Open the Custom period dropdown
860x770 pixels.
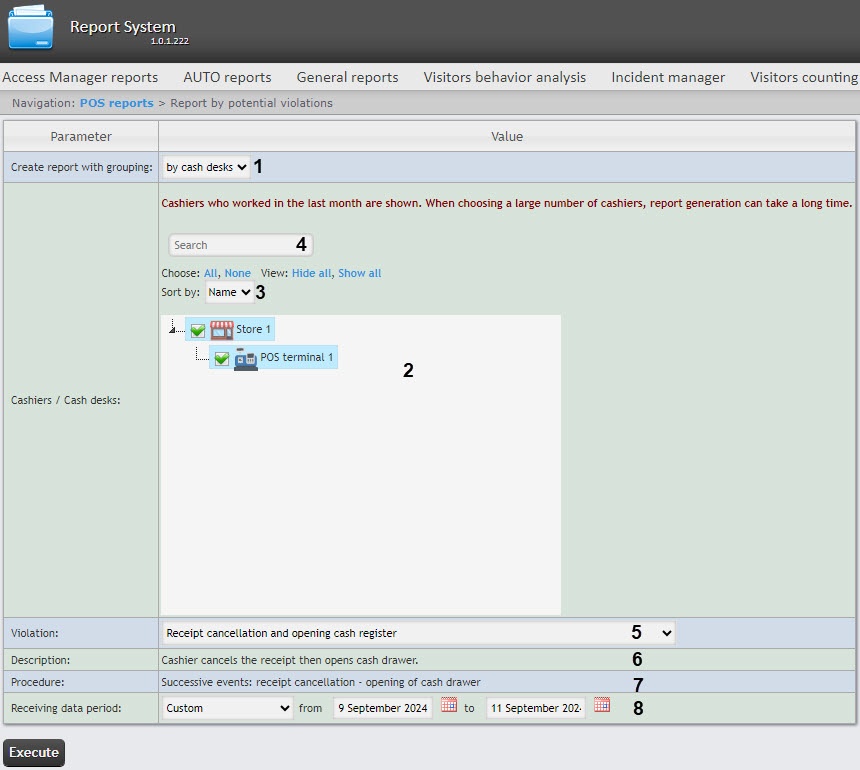coord(228,707)
